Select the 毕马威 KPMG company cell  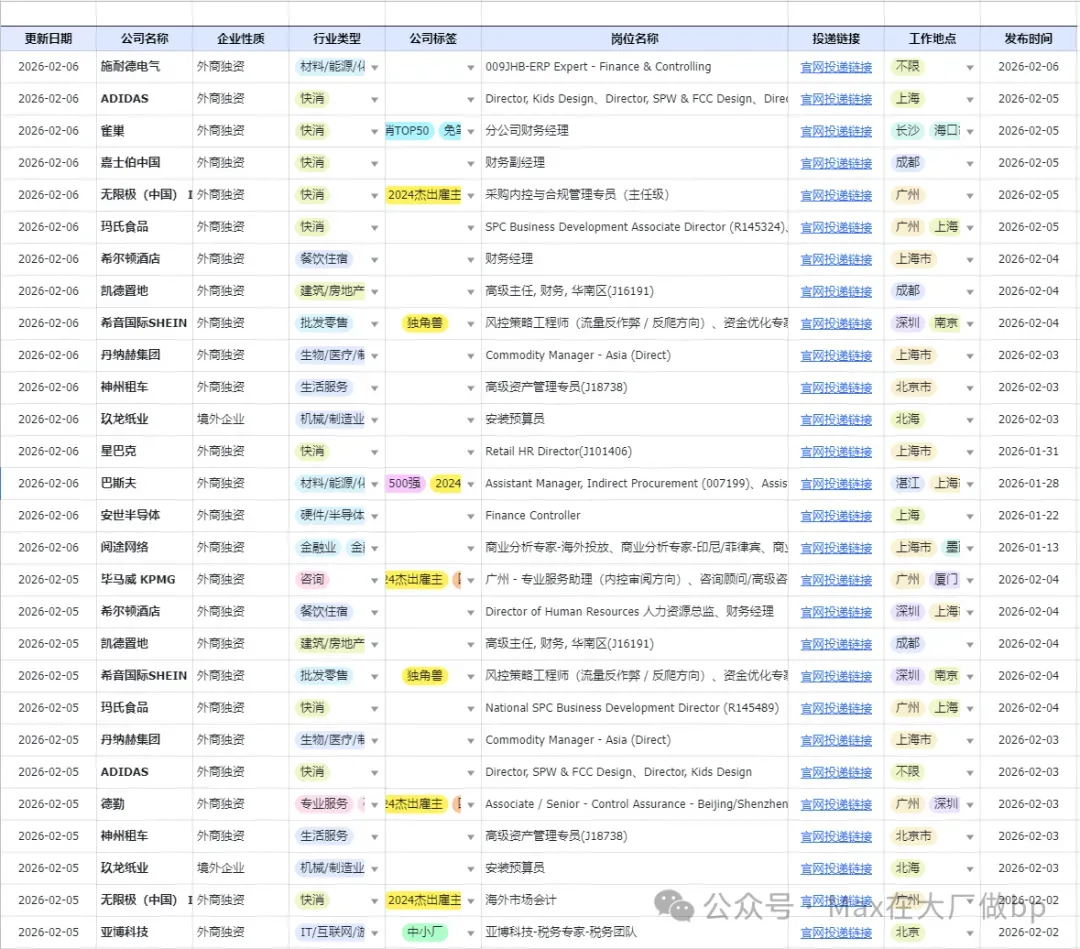(x=145, y=580)
